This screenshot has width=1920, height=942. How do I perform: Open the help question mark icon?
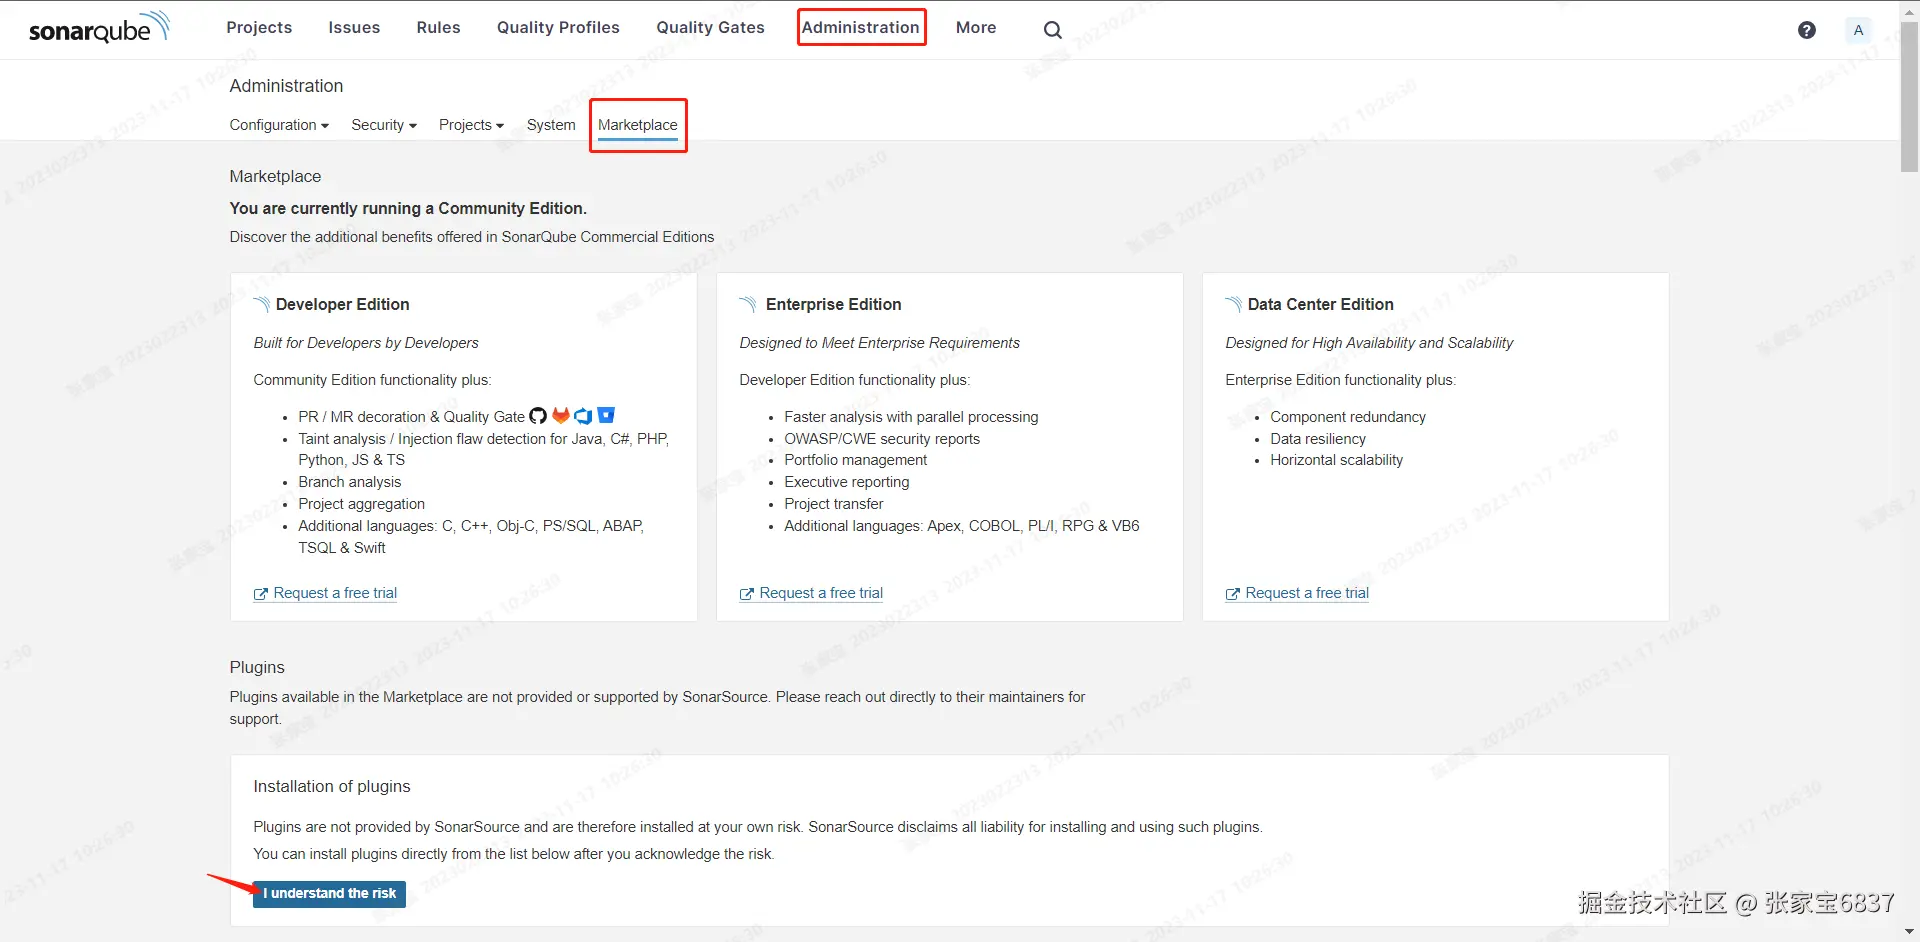1806,30
